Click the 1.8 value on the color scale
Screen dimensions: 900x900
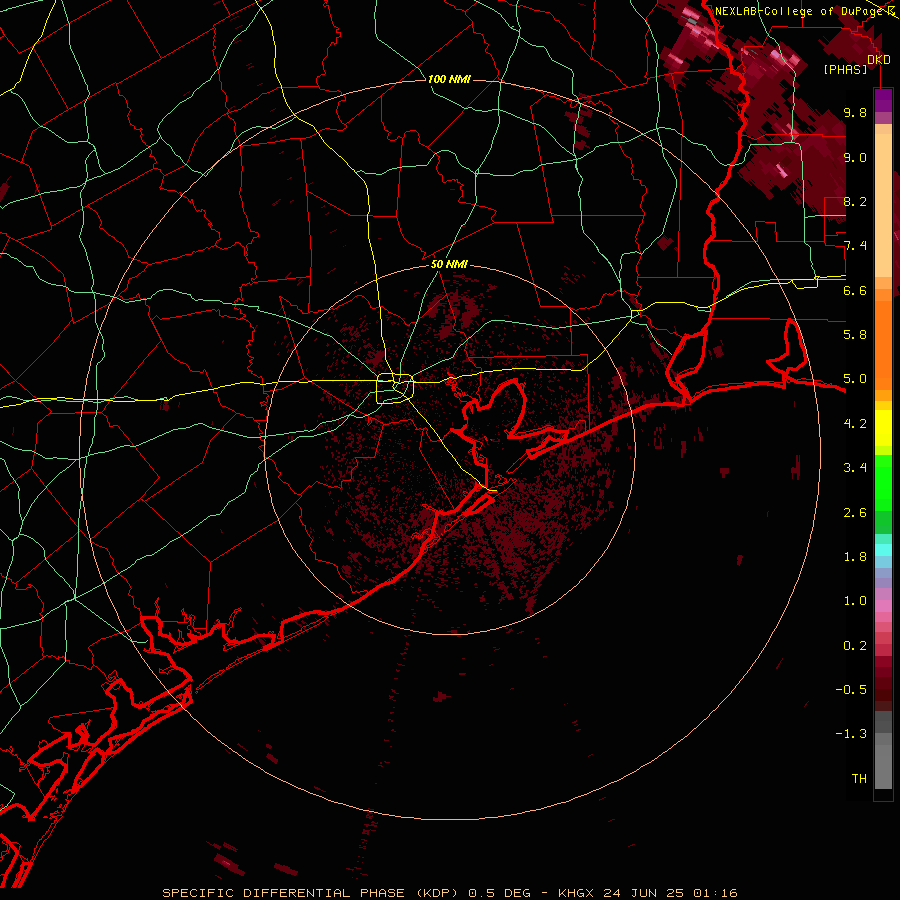click(855, 557)
